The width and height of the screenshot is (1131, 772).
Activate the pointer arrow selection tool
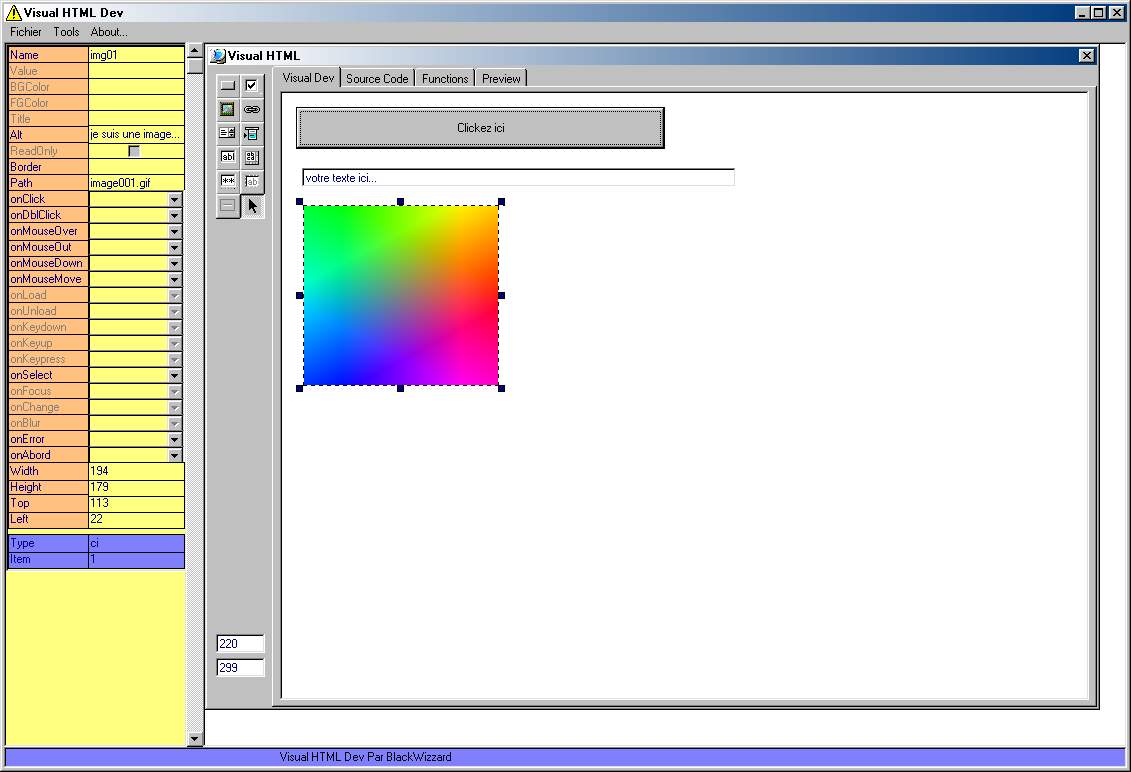pos(252,206)
